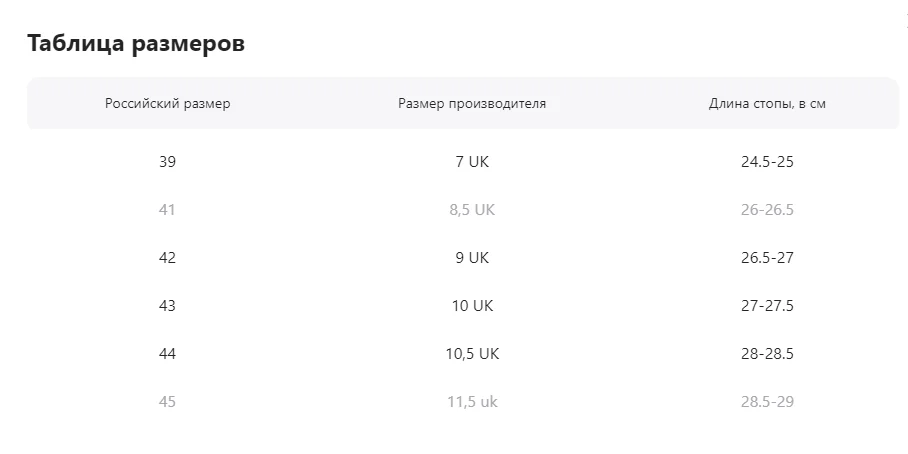Click the "Российский размер" column header
908x454 pixels.
[x=167, y=103]
